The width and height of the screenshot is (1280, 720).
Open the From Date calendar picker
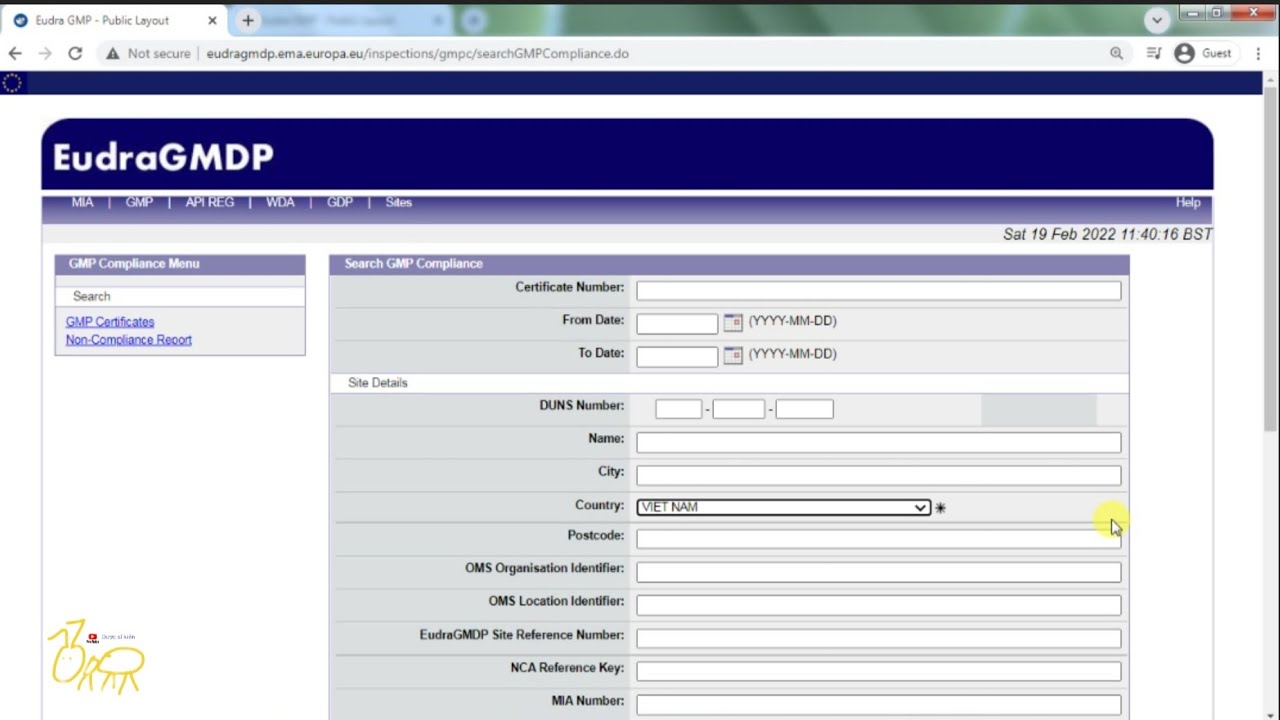coord(733,323)
